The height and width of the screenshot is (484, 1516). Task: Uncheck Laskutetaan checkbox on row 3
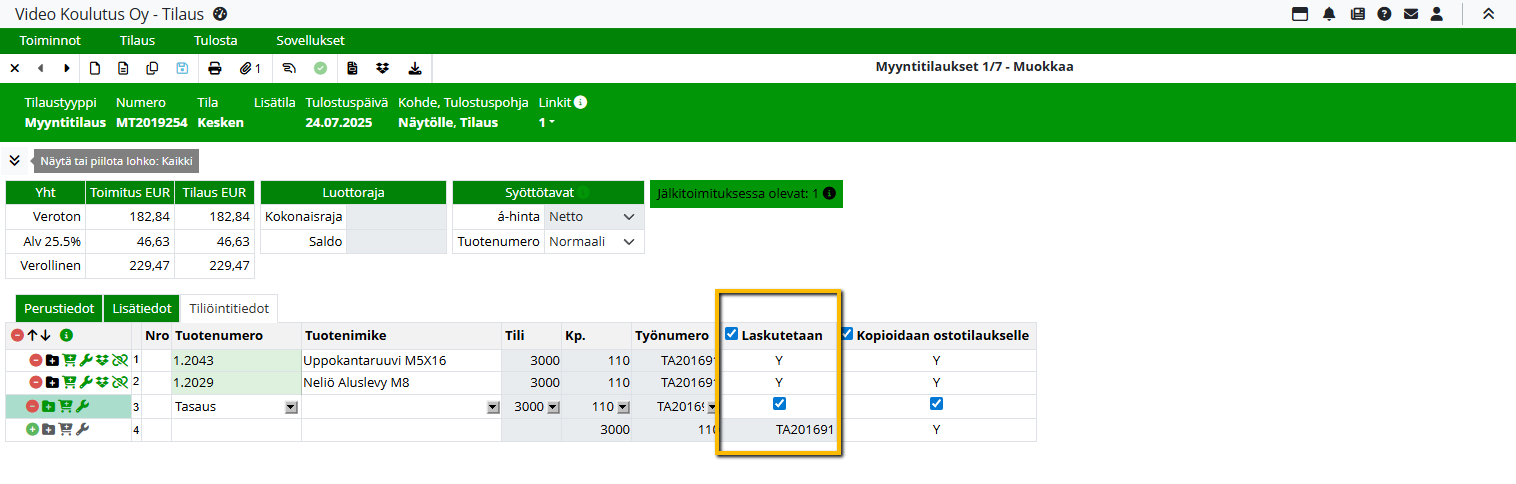(780, 404)
